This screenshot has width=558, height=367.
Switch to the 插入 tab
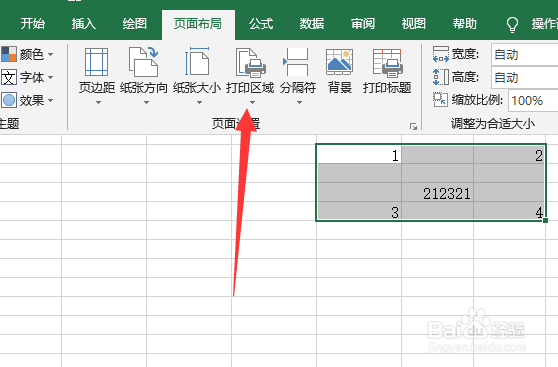tap(84, 24)
